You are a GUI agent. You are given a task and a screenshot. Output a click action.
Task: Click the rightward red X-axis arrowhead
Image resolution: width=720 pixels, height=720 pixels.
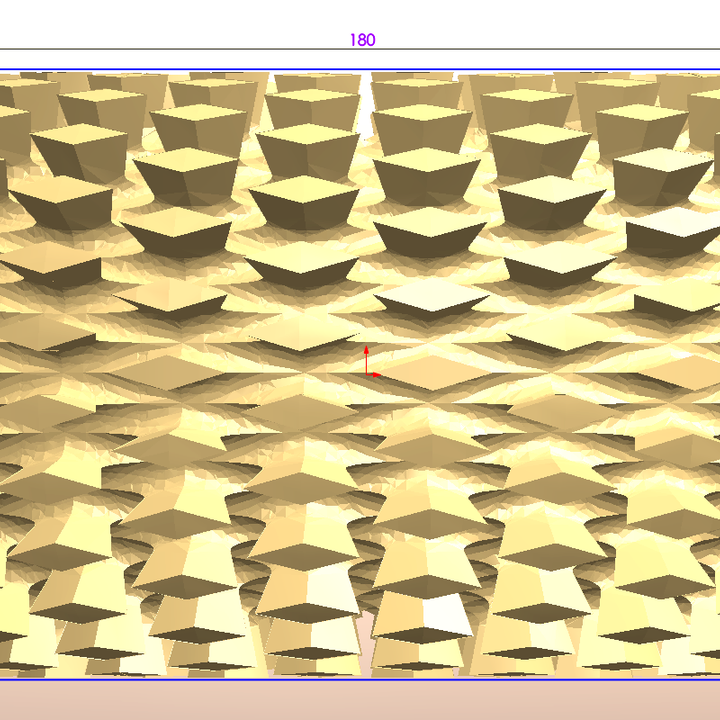coord(378,374)
